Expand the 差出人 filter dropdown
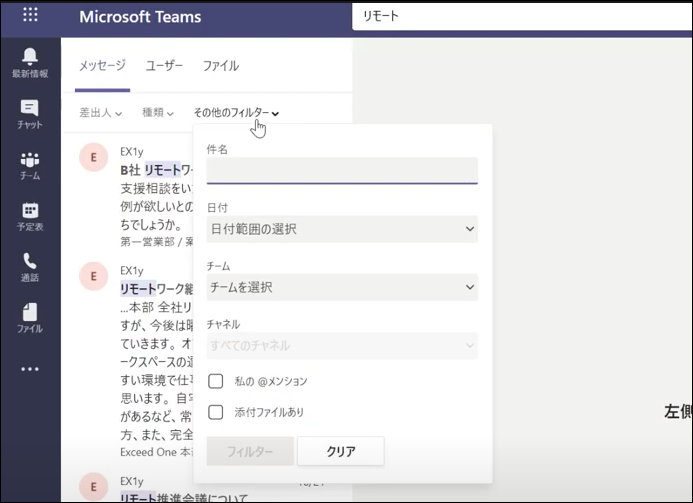693x503 pixels. 100,113
